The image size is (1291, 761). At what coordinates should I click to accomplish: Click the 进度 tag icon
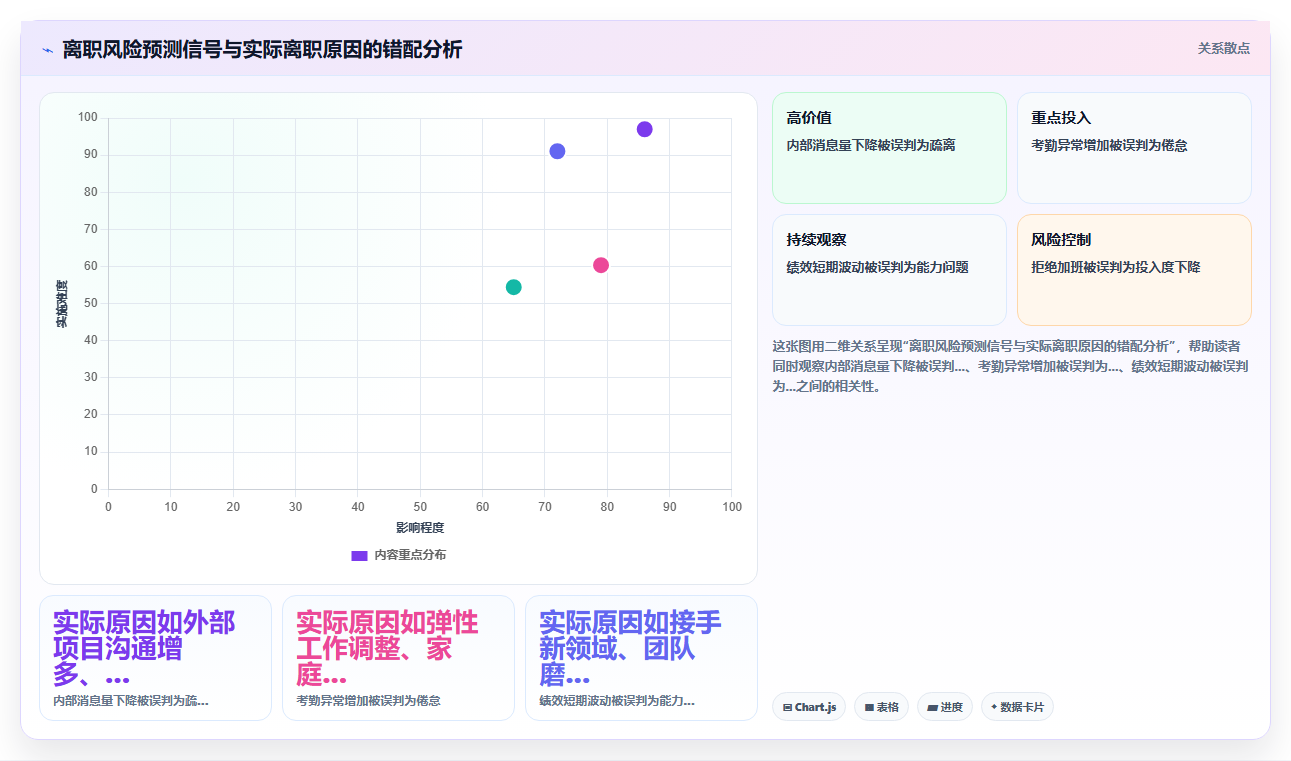click(x=932, y=707)
